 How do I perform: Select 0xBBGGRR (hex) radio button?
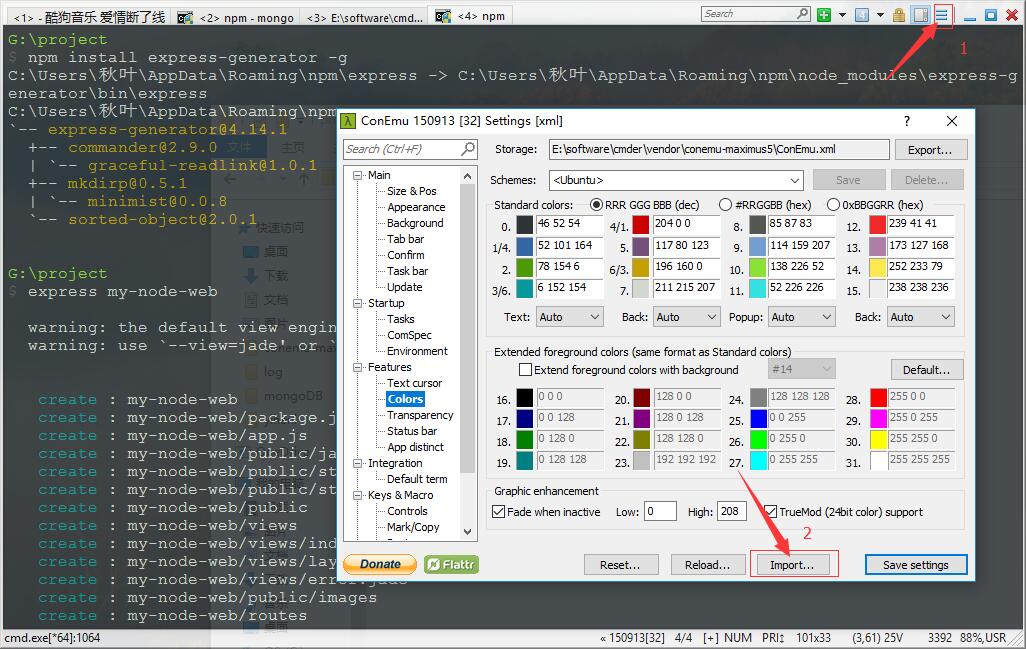click(833, 205)
